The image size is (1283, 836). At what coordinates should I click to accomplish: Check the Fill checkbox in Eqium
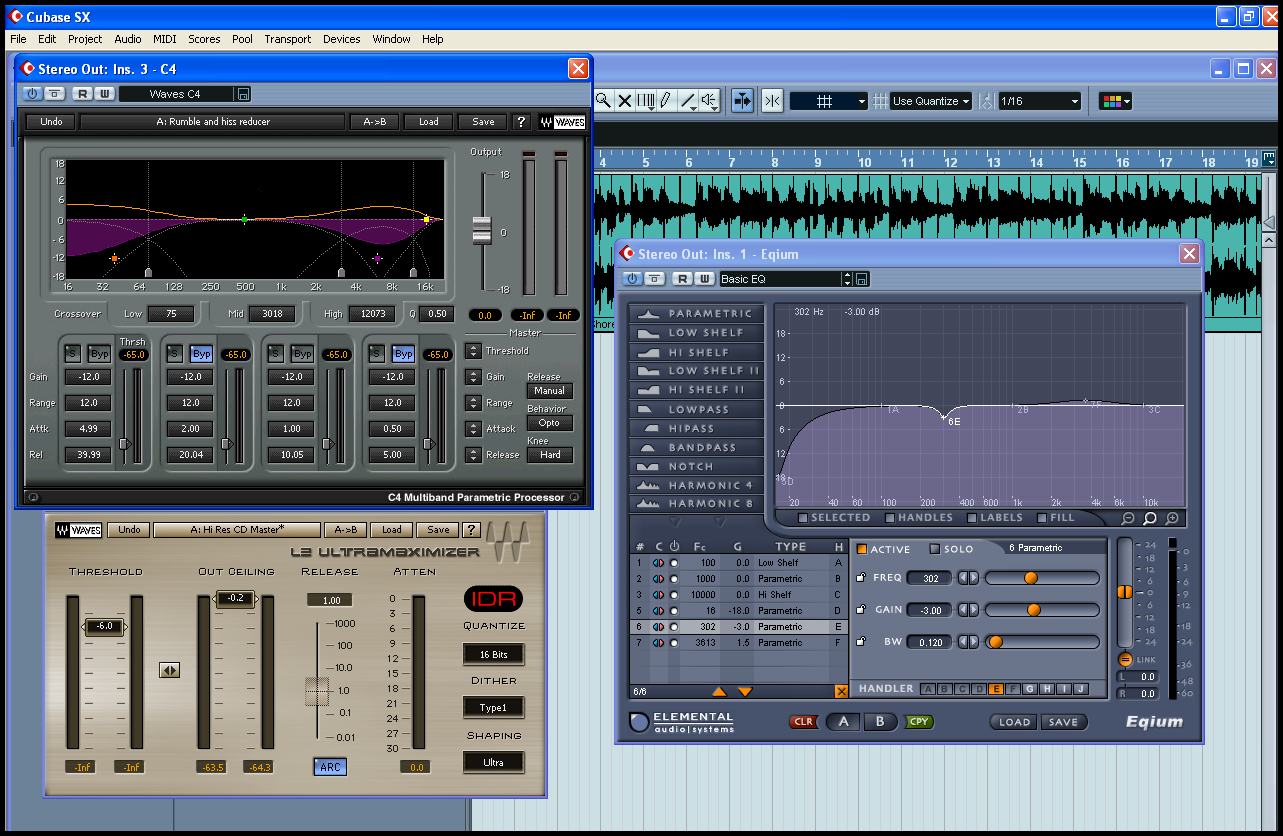pos(1042,518)
